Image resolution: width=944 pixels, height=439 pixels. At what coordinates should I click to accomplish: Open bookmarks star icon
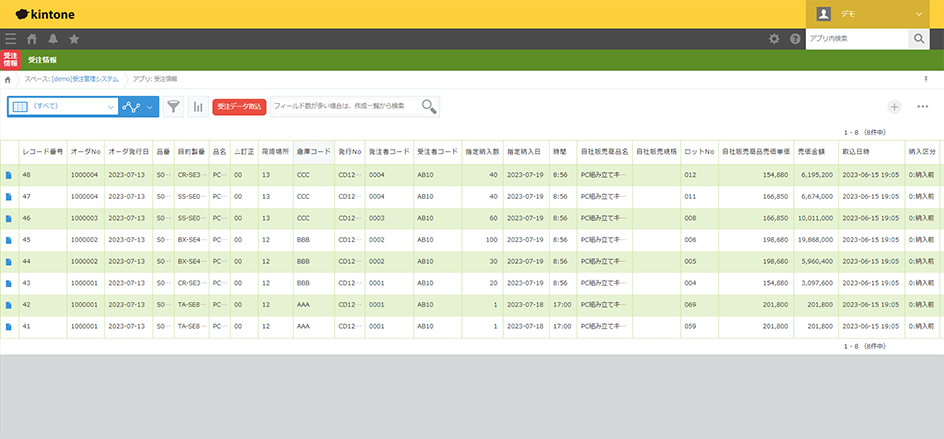[74, 39]
